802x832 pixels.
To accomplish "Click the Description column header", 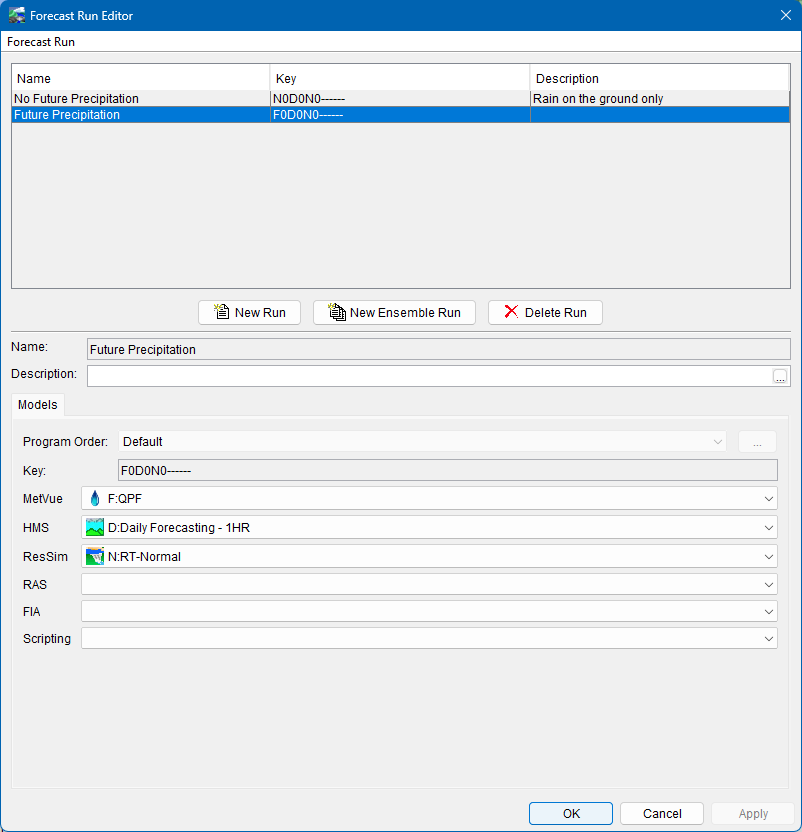I will pos(660,79).
